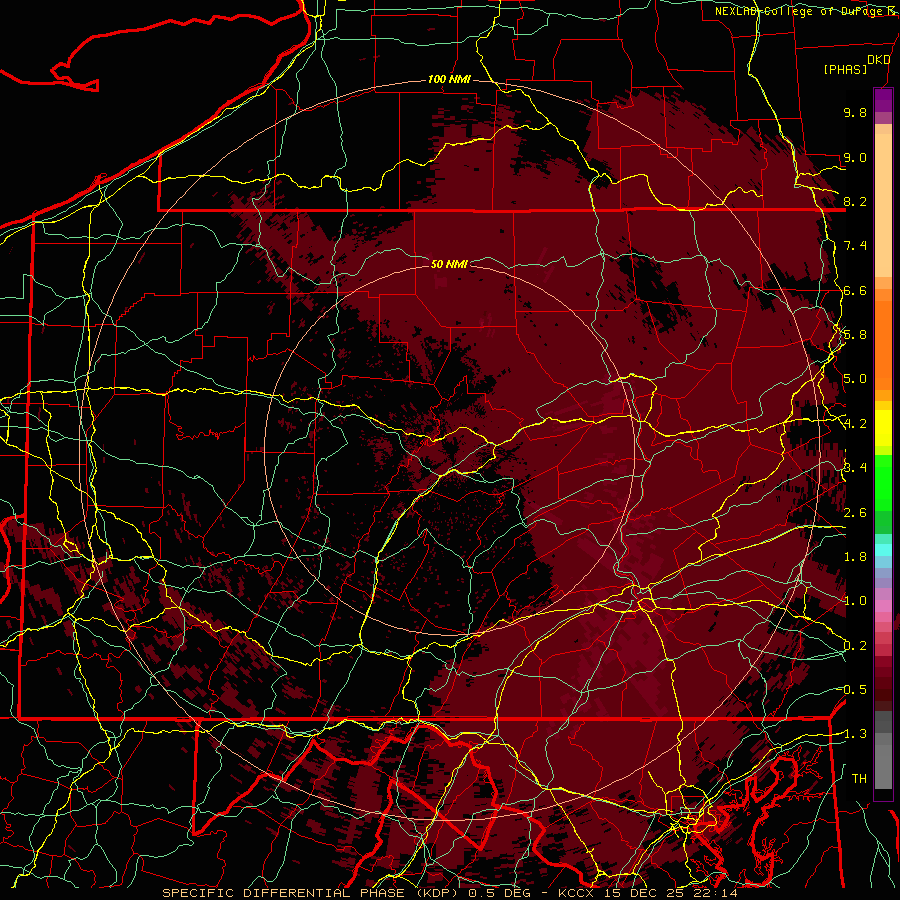Click the 1.0 value on the scale
This screenshot has width=900, height=900.
pyautogui.click(x=855, y=601)
